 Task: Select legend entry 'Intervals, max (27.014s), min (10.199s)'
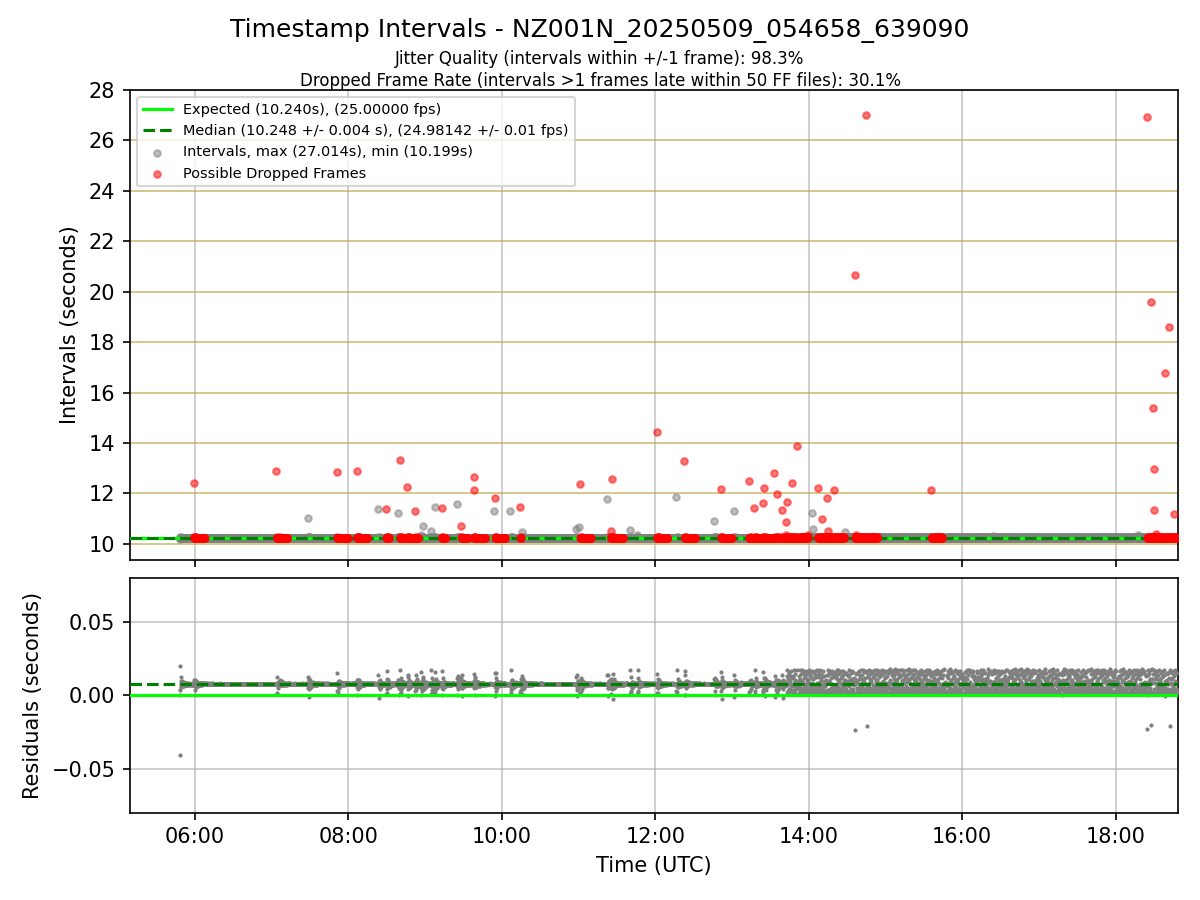[x=328, y=151]
